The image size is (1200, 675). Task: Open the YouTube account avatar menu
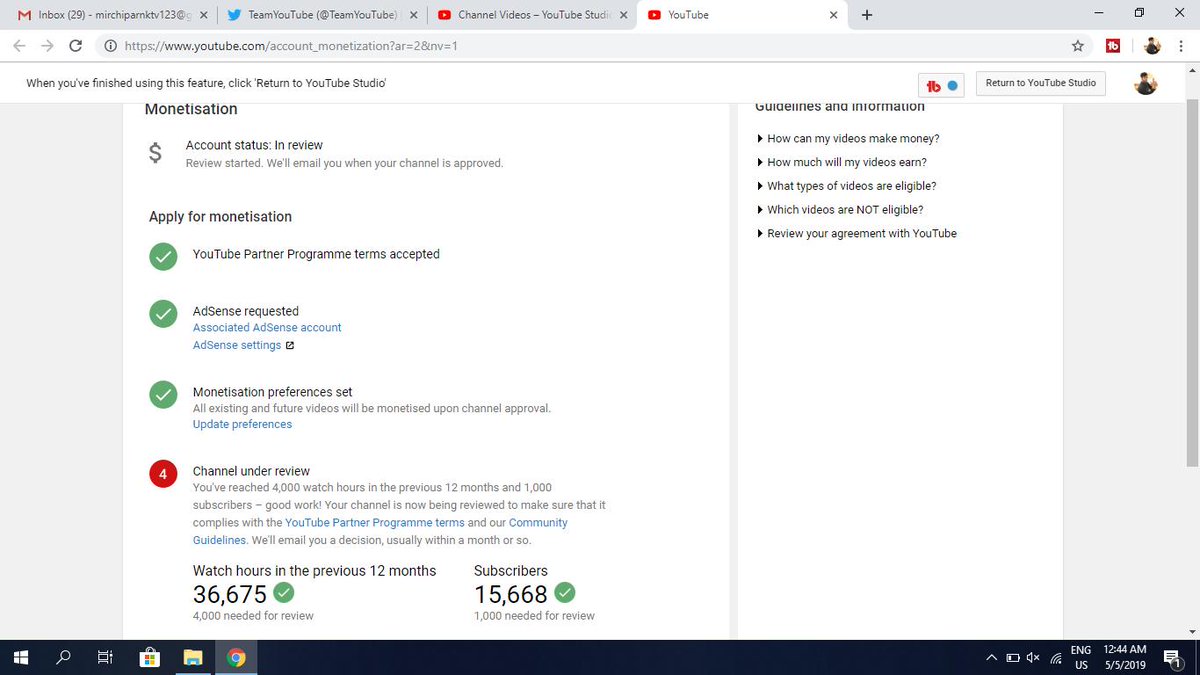(x=1146, y=84)
